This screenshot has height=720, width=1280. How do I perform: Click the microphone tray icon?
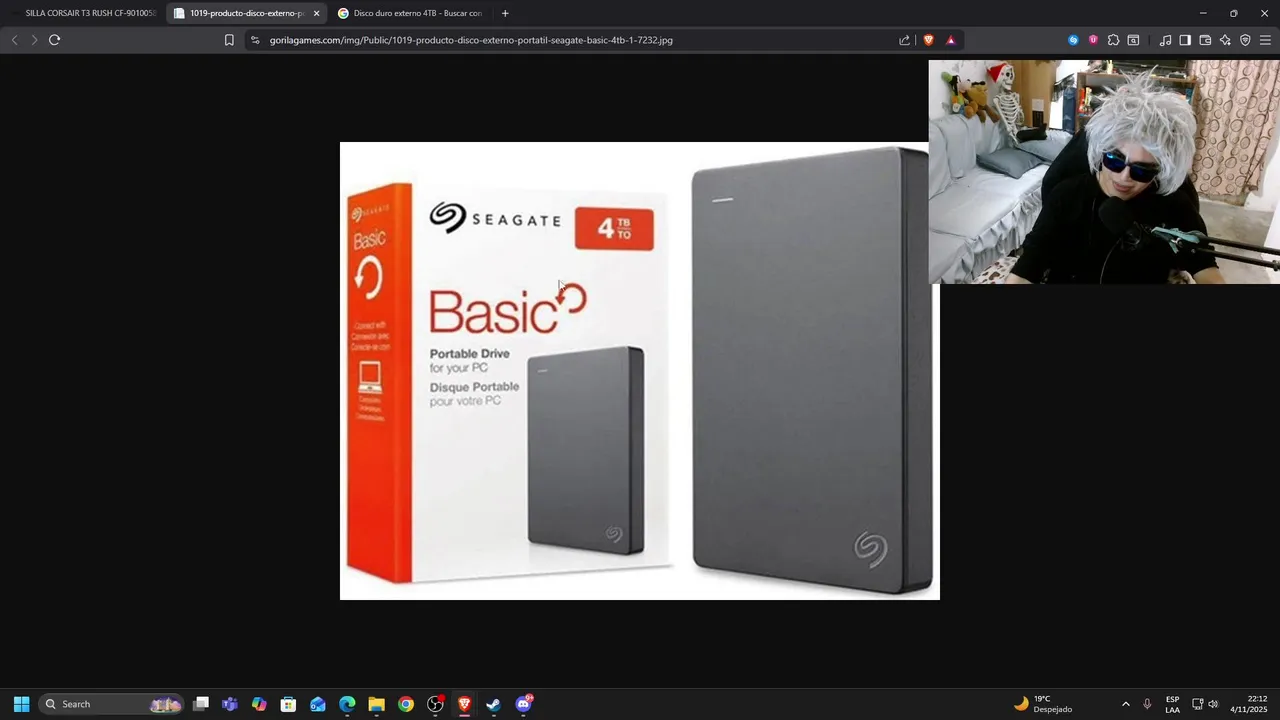[1147, 704]
